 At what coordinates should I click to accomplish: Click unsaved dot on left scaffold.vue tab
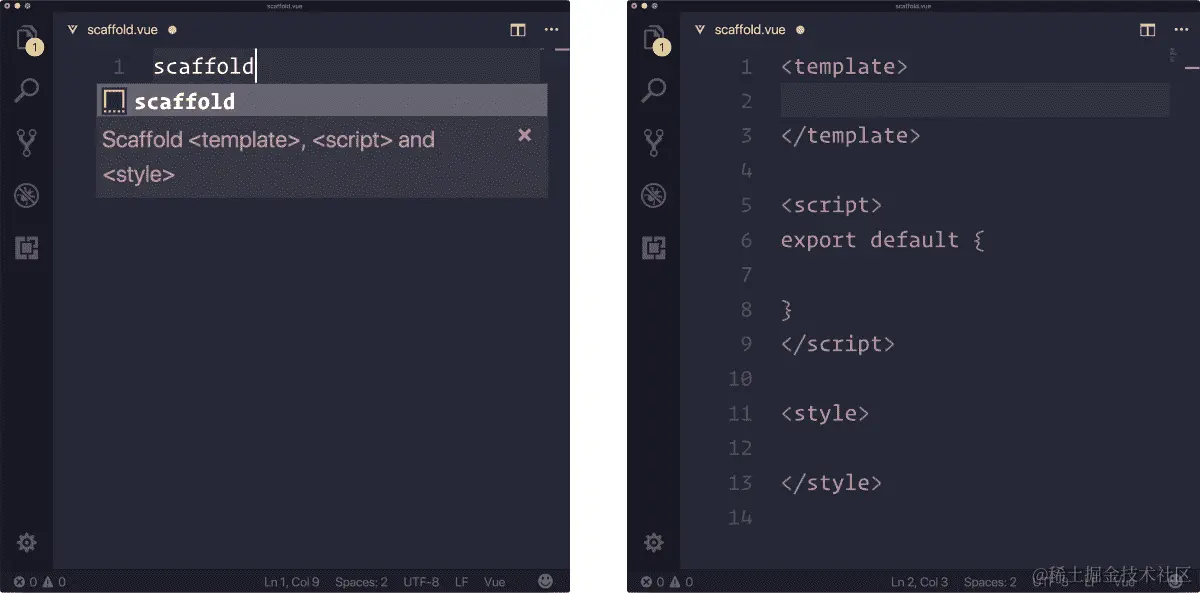pos(173,30)
